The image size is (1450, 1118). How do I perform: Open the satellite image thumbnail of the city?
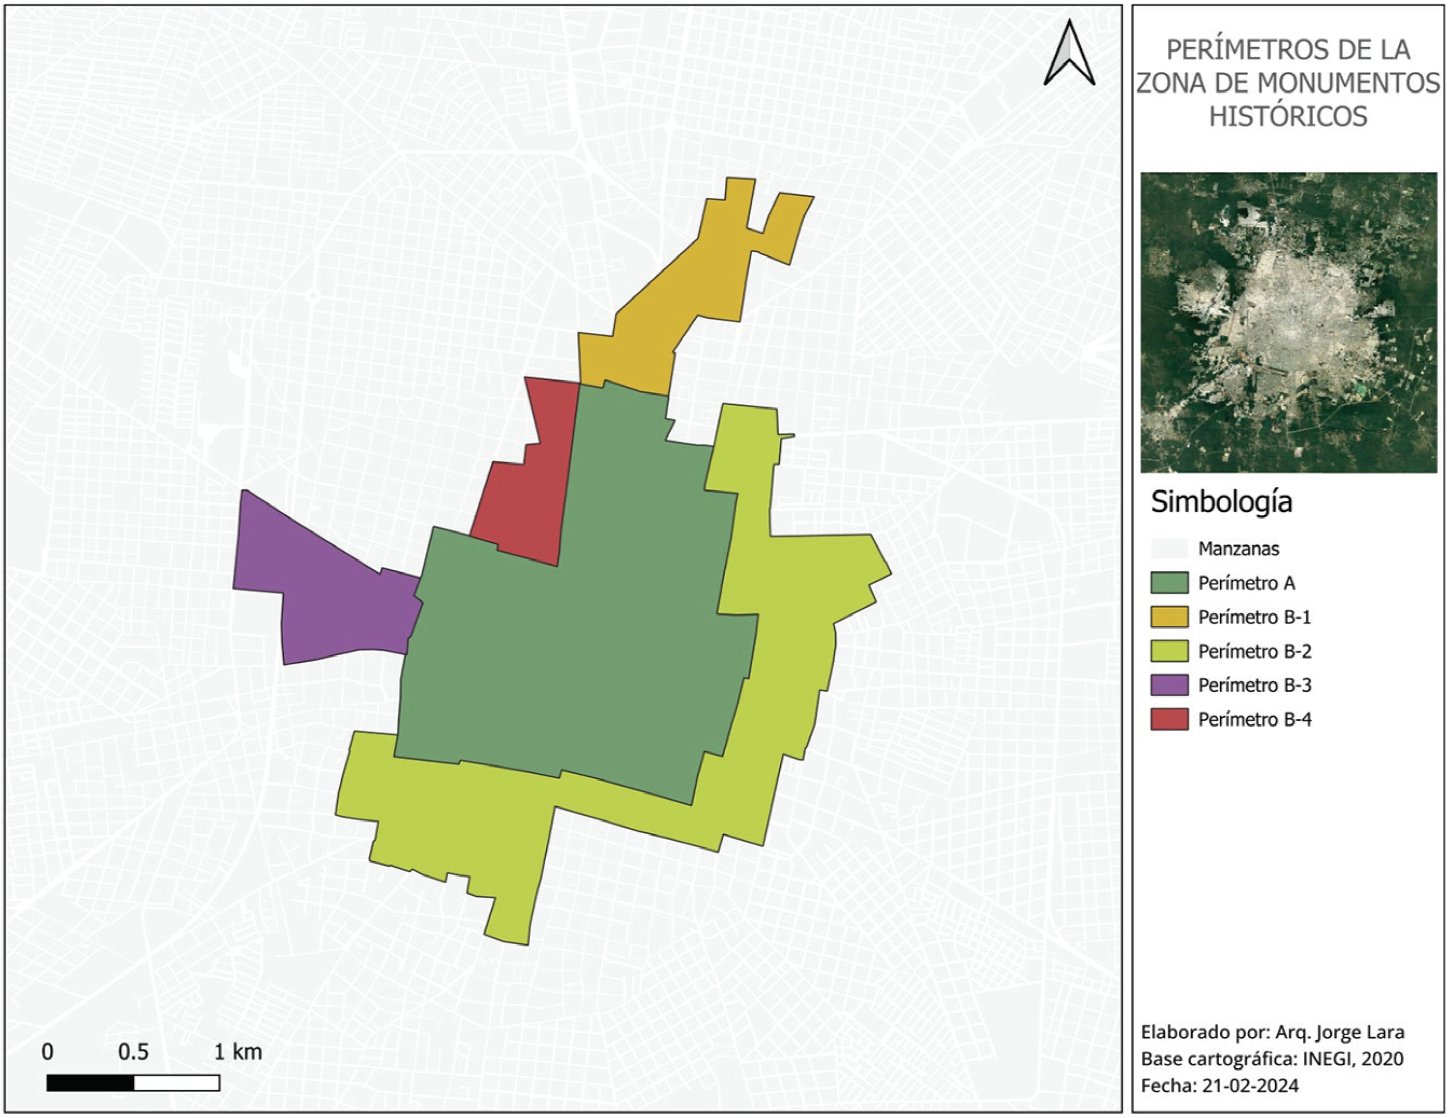click(x=1288, y=322)
